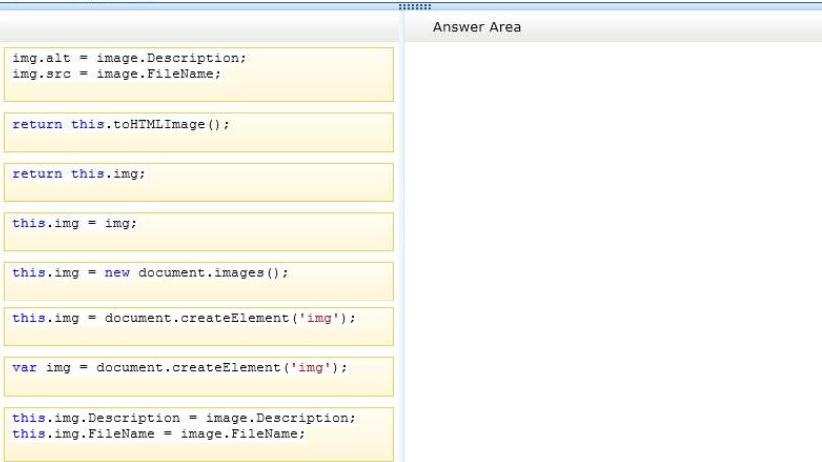The height and width of the screenshot is (462, 822).
Task: Pick the 'this.img = img;' block
Action: 199,231
